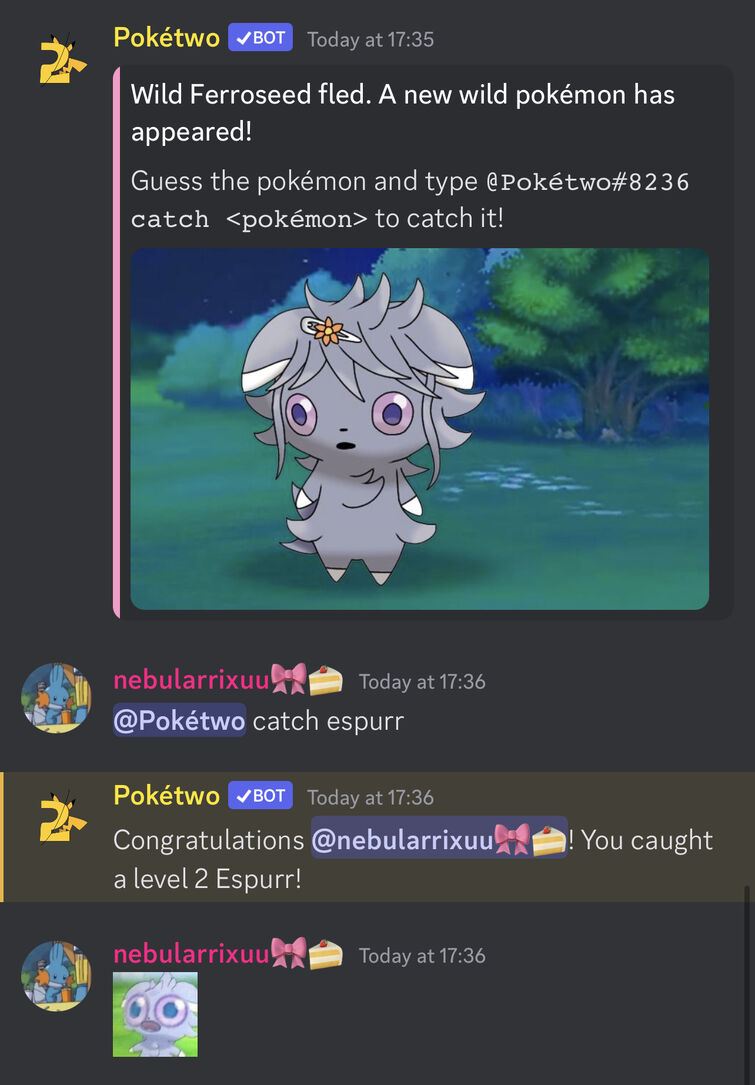Viewport: 755px width, 1085px height.
Task: Click the Today at 17:35 timestamp
Action: [370, 39]
